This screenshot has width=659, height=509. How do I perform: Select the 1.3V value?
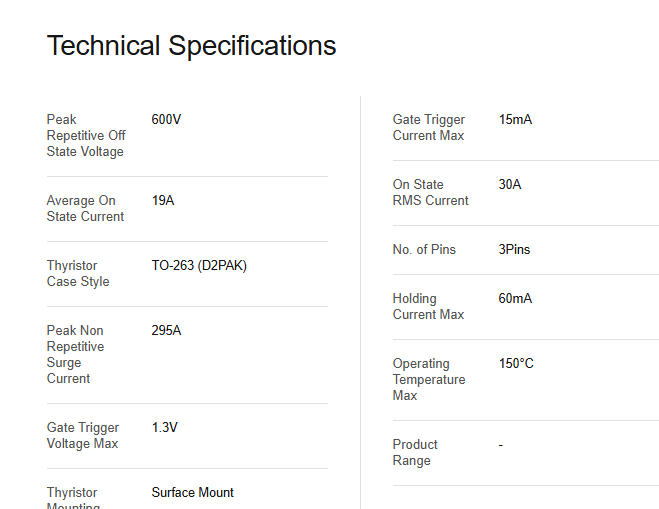(x=164, y=427)
